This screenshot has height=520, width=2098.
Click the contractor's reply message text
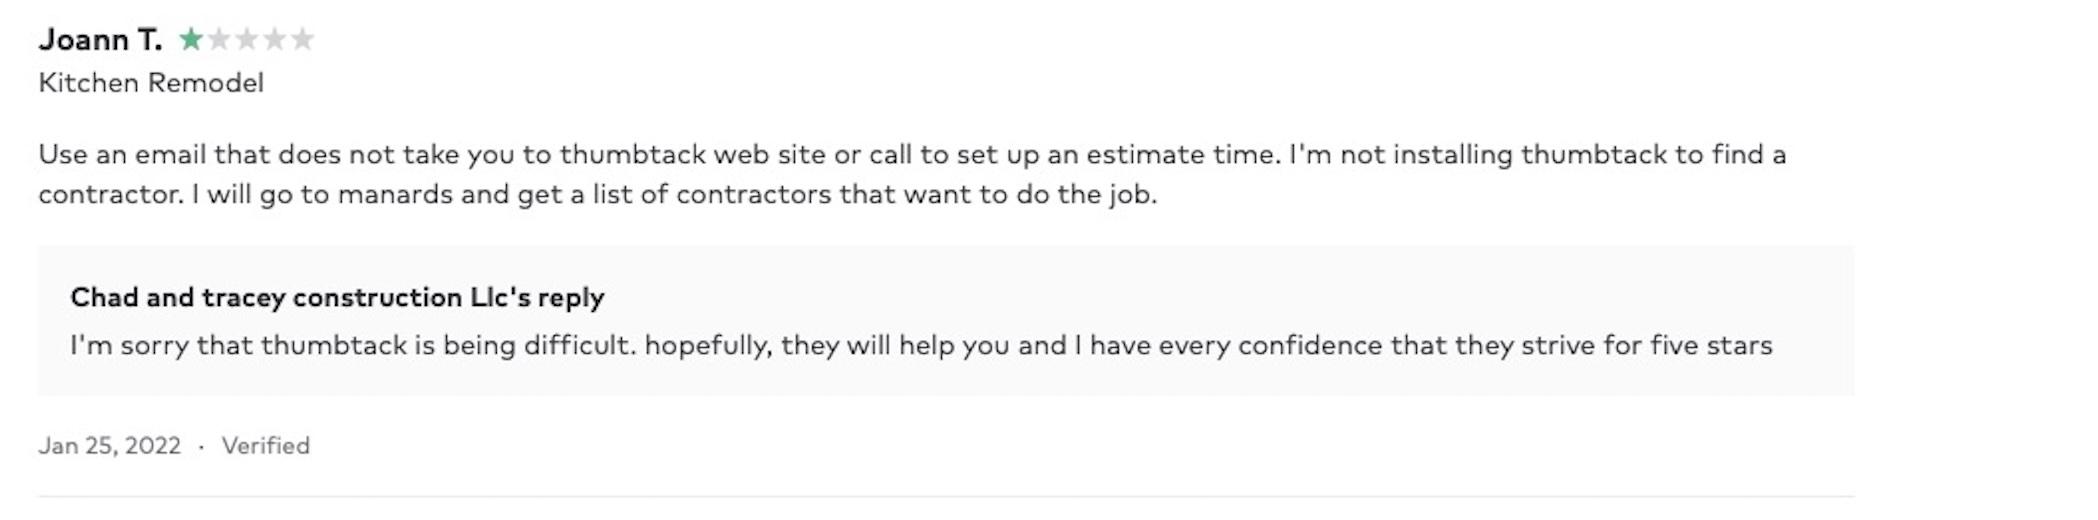tap(920, 346)
